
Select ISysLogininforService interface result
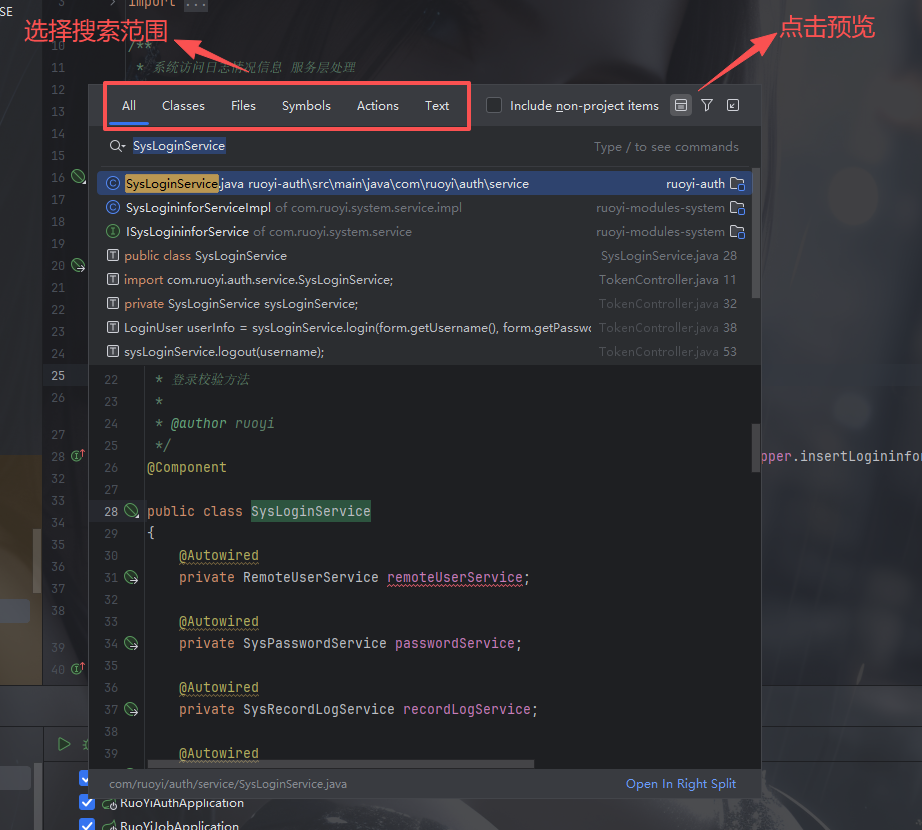pos(424,232)
